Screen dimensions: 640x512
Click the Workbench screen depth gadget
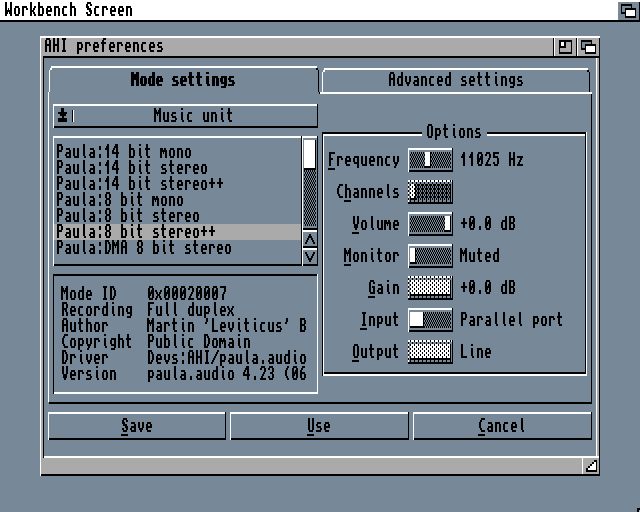tap(628, 10)
